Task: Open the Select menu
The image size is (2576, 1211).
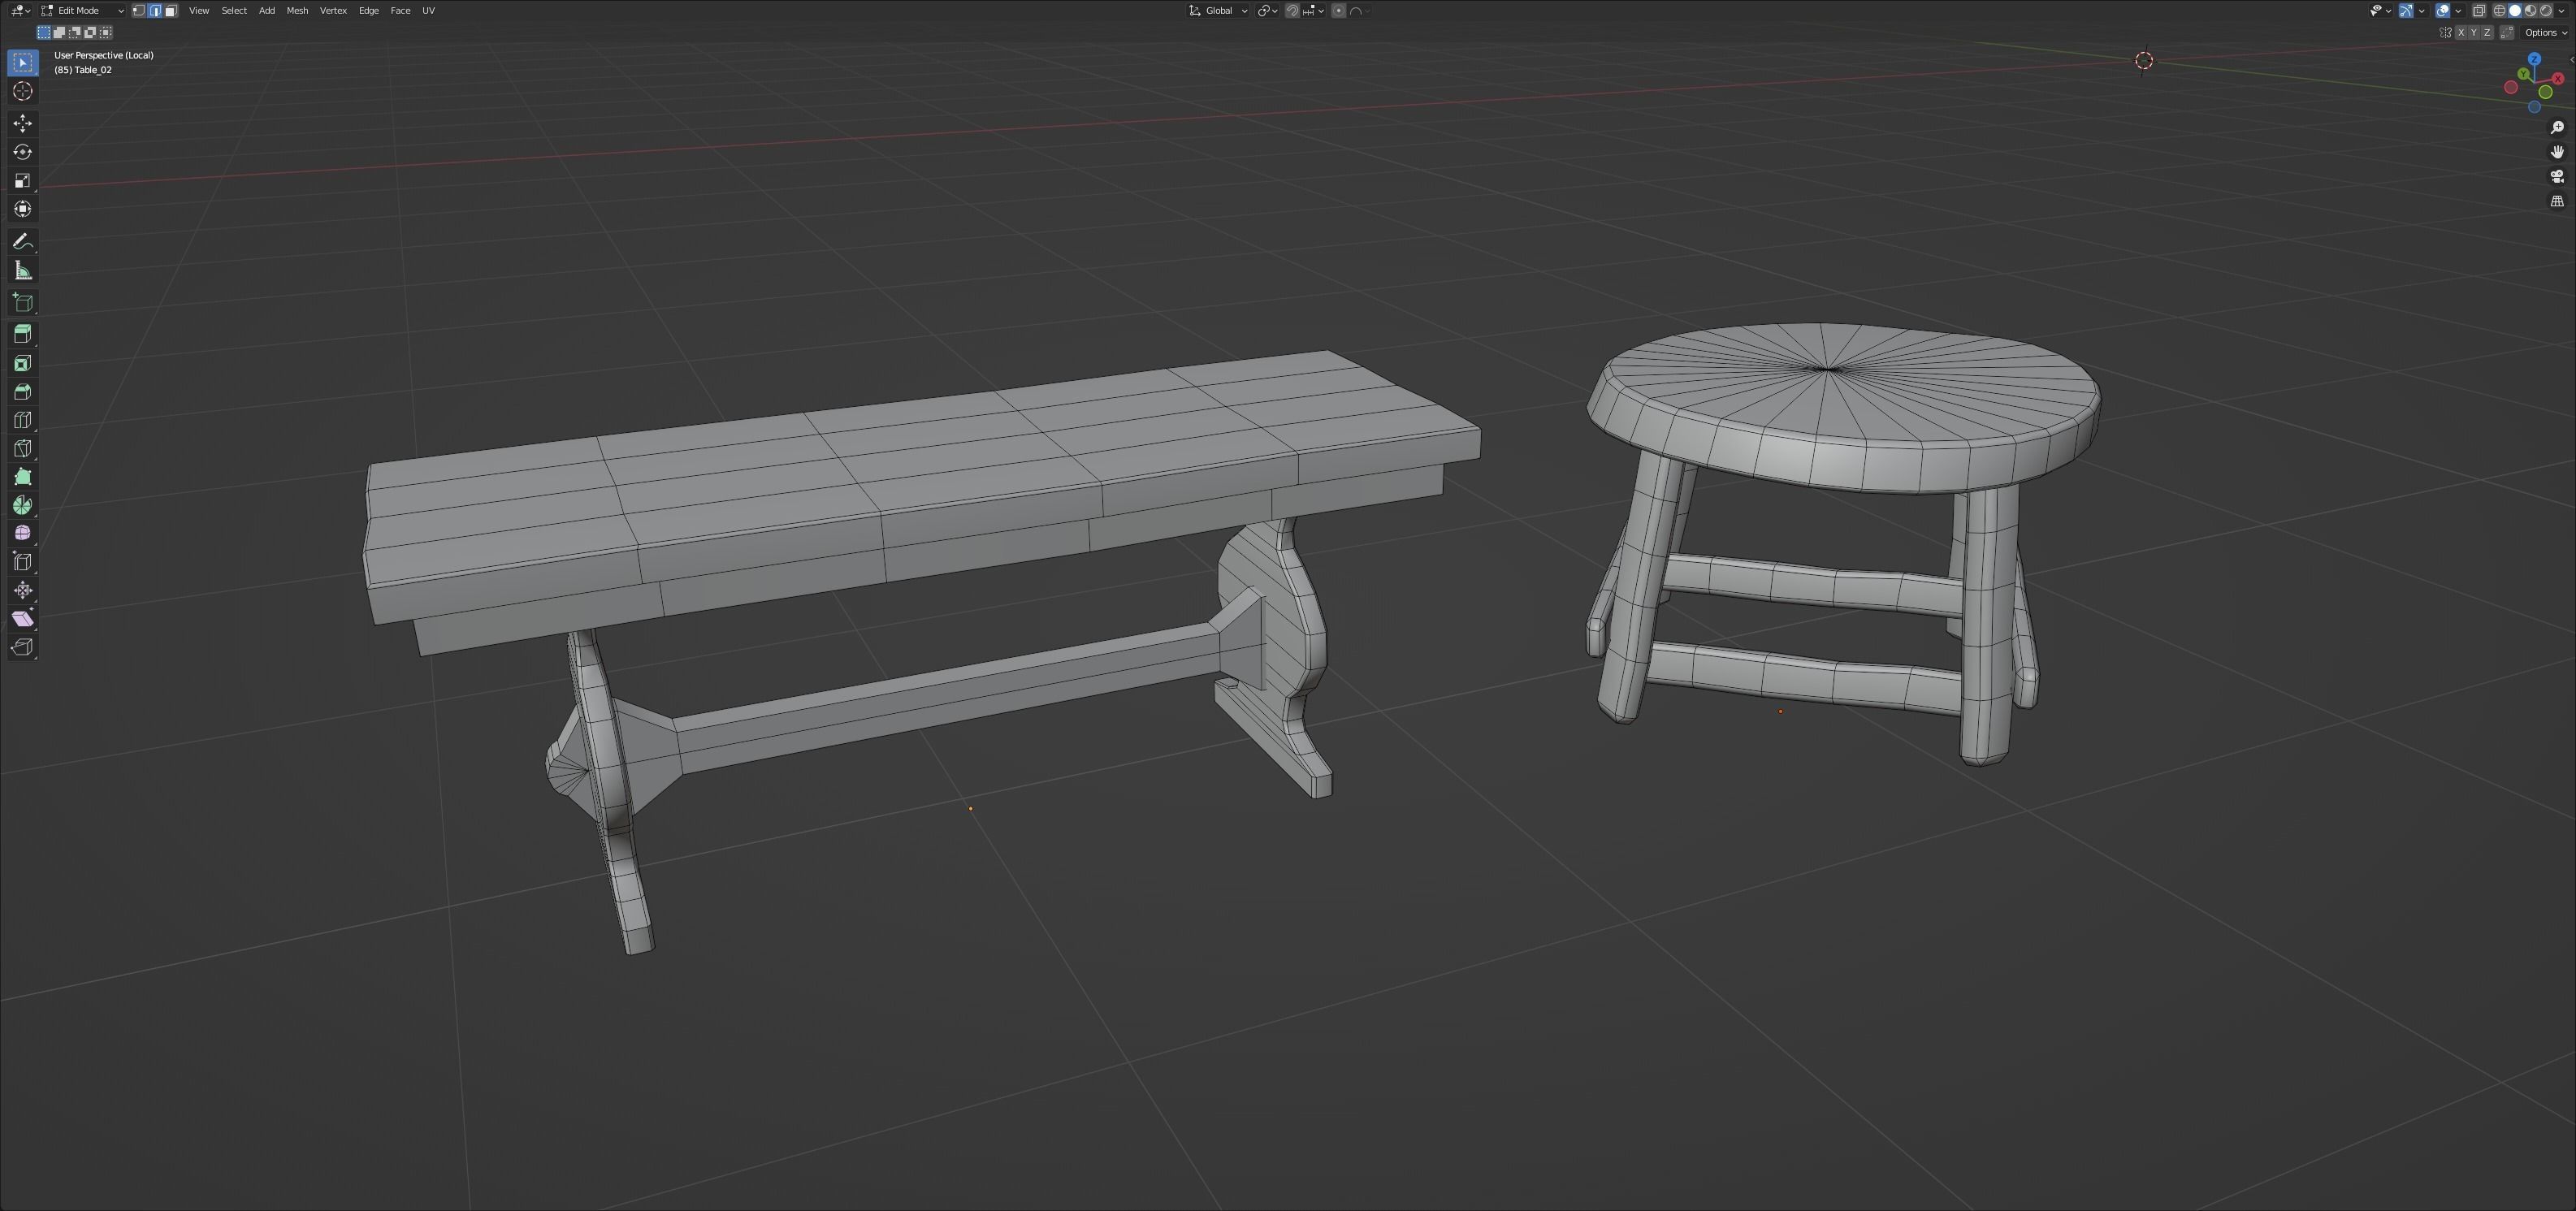Action: (x=234, y=11)
